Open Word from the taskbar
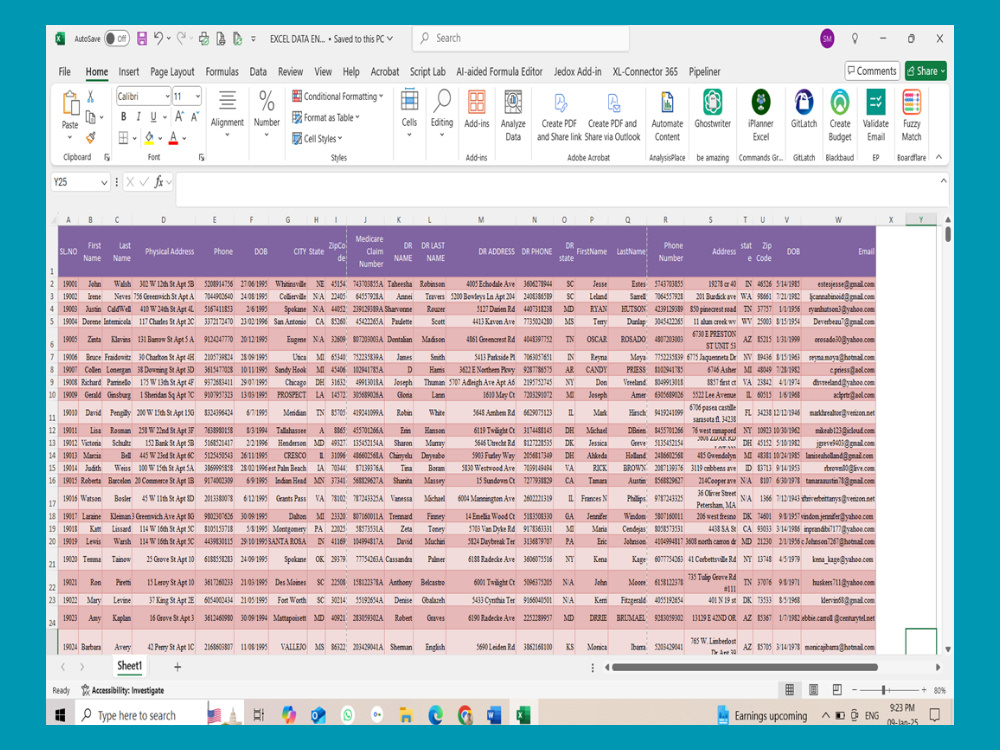This screenshot has width=1000, height=750. pos(494,715)
